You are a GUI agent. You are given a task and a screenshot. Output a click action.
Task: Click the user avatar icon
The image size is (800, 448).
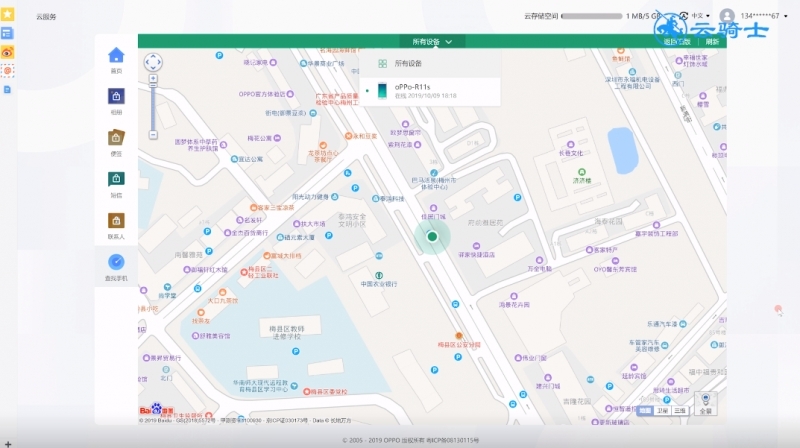tap(727, 16)
